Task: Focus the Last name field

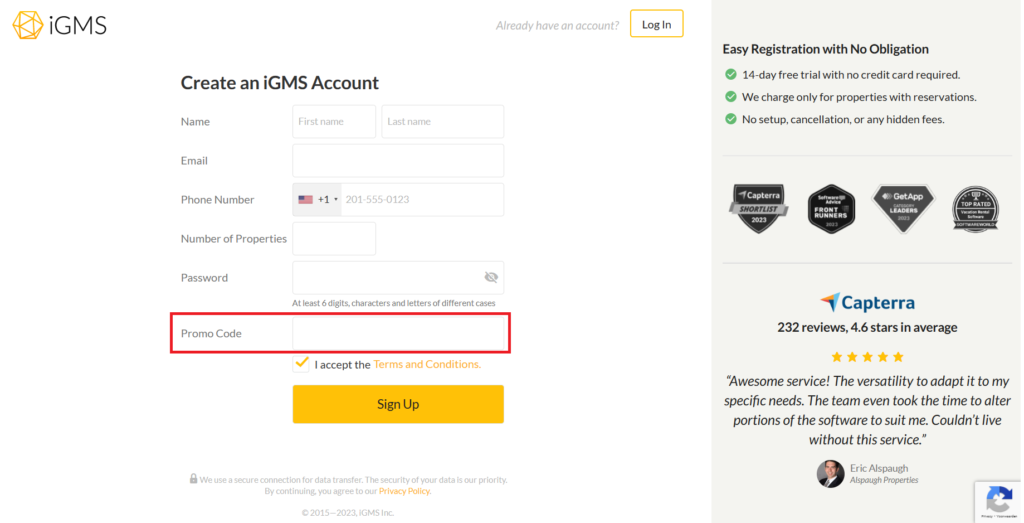Action: (x=442, y=121)
